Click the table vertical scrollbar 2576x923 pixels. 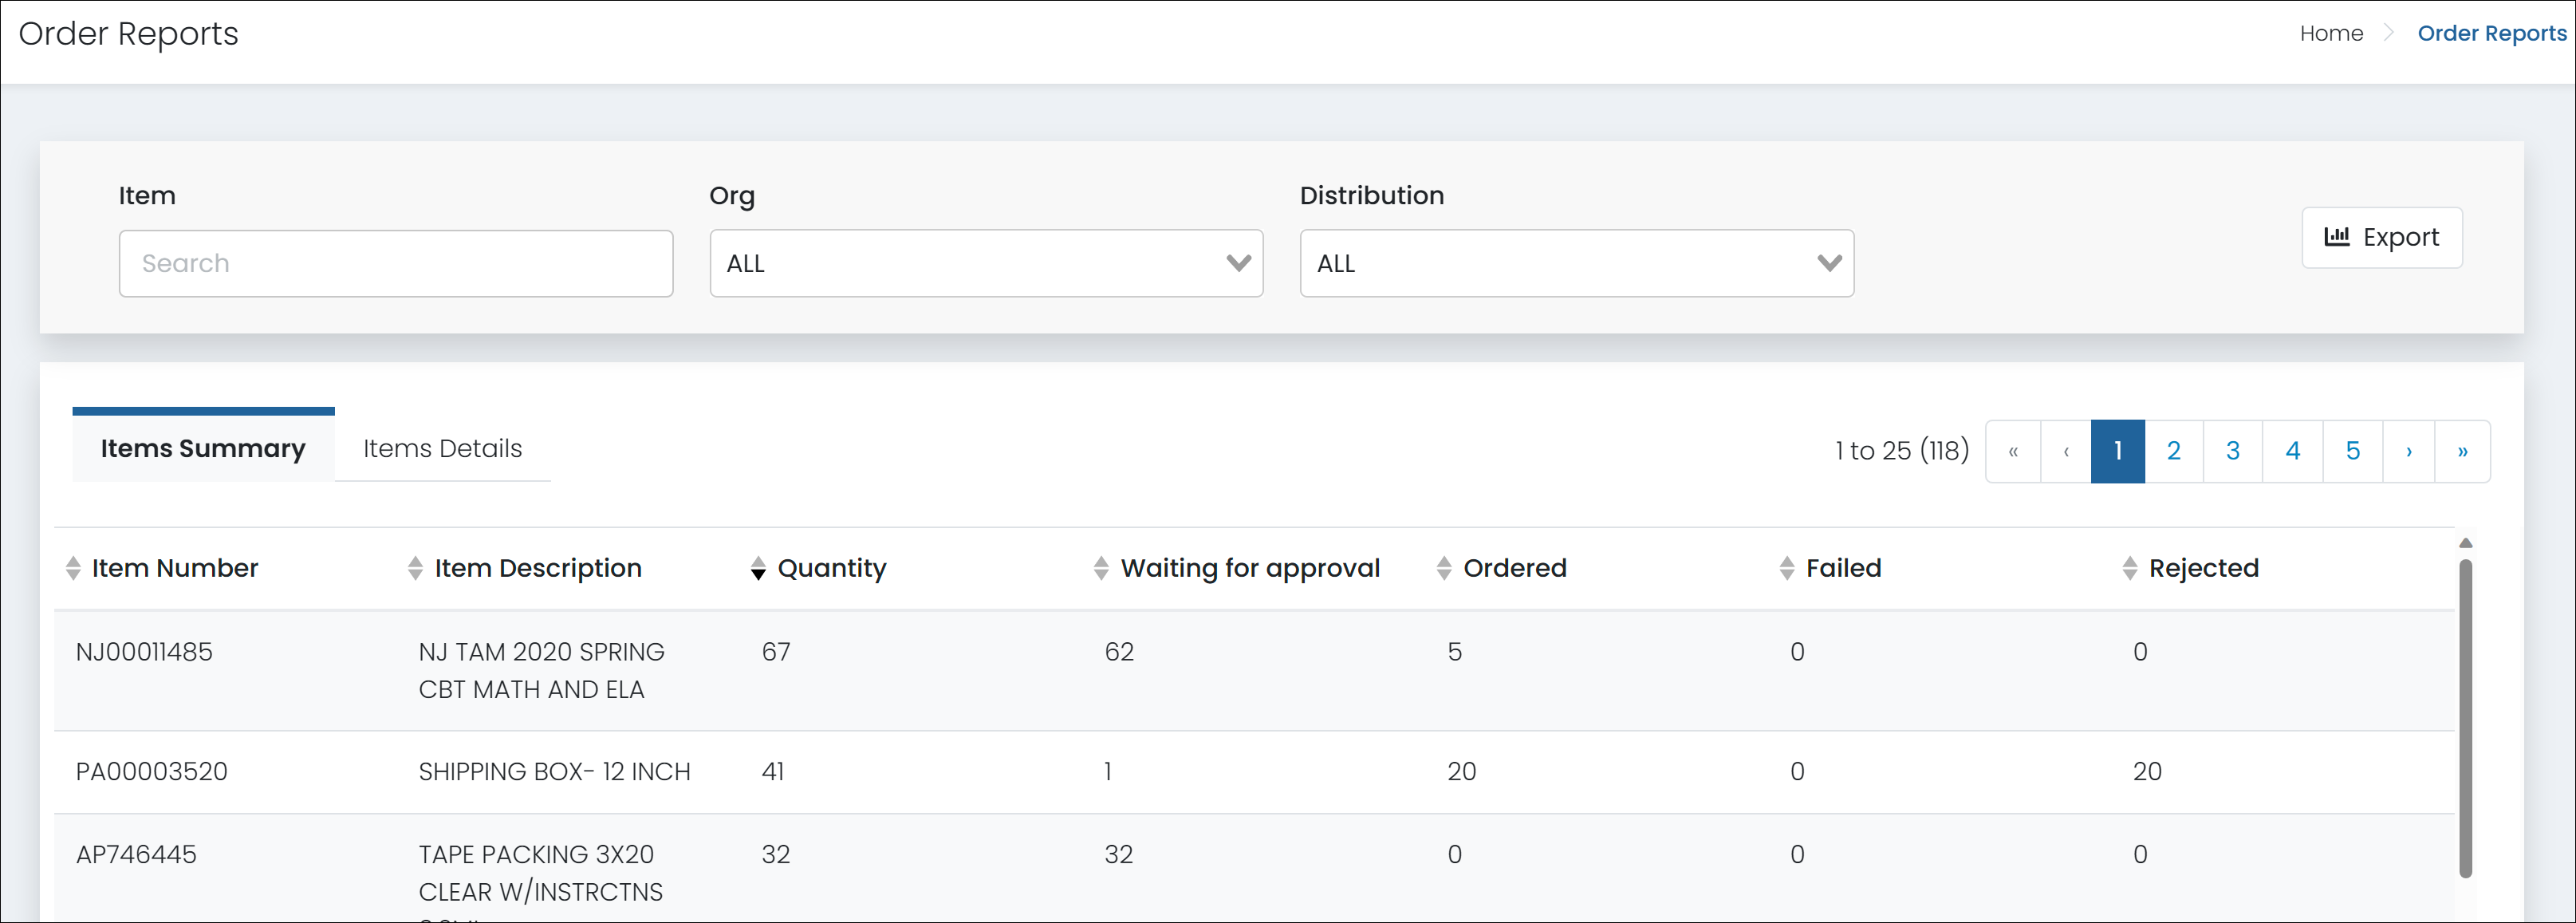click(x=2465, y=717)
